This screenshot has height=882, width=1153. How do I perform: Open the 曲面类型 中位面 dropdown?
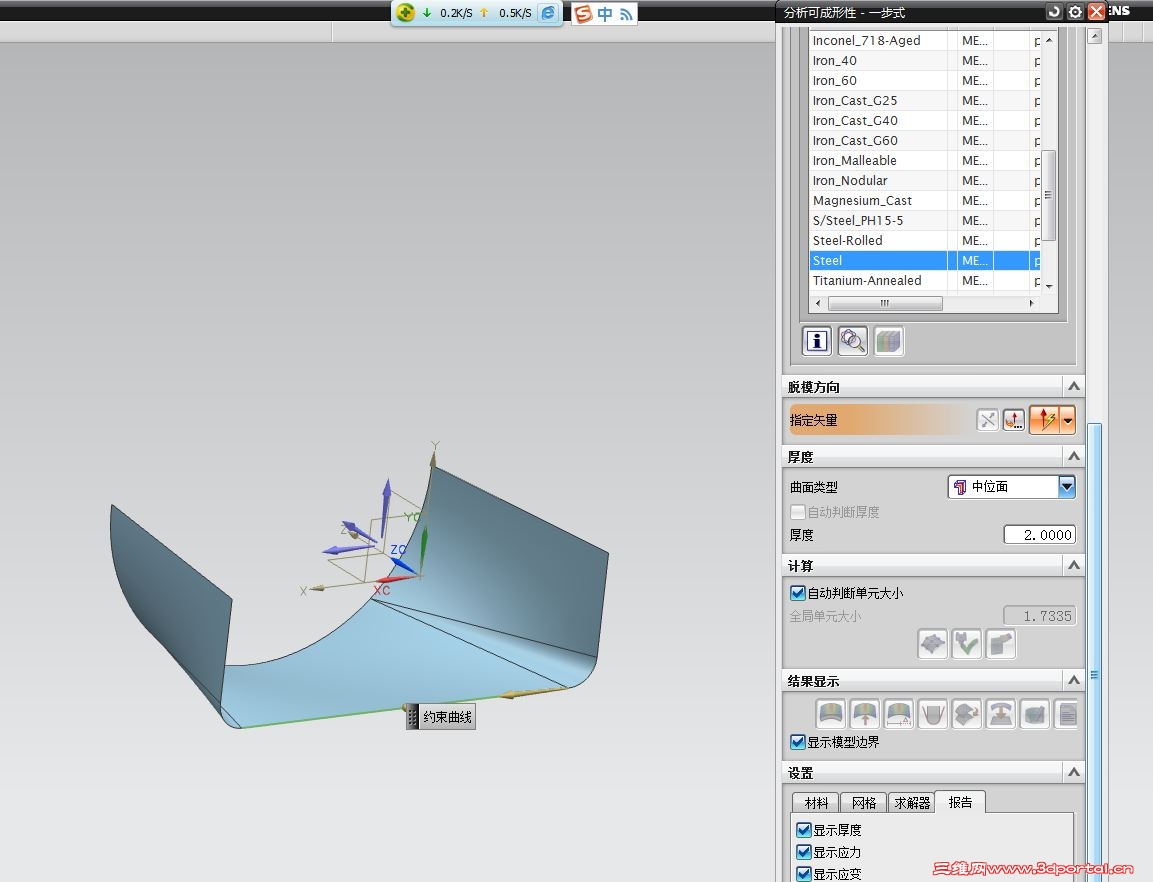[x=1012, y=486]
